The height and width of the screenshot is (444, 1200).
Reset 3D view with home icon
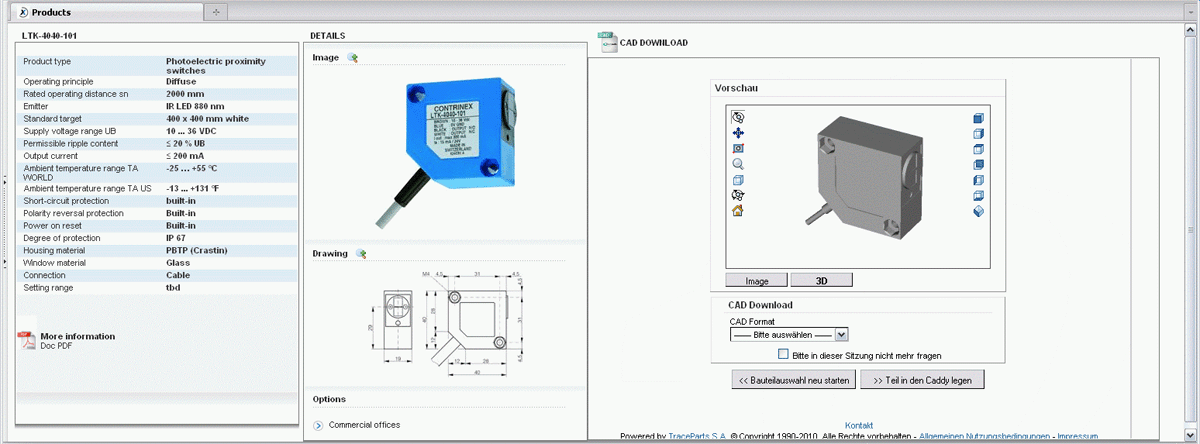[738, 211]
